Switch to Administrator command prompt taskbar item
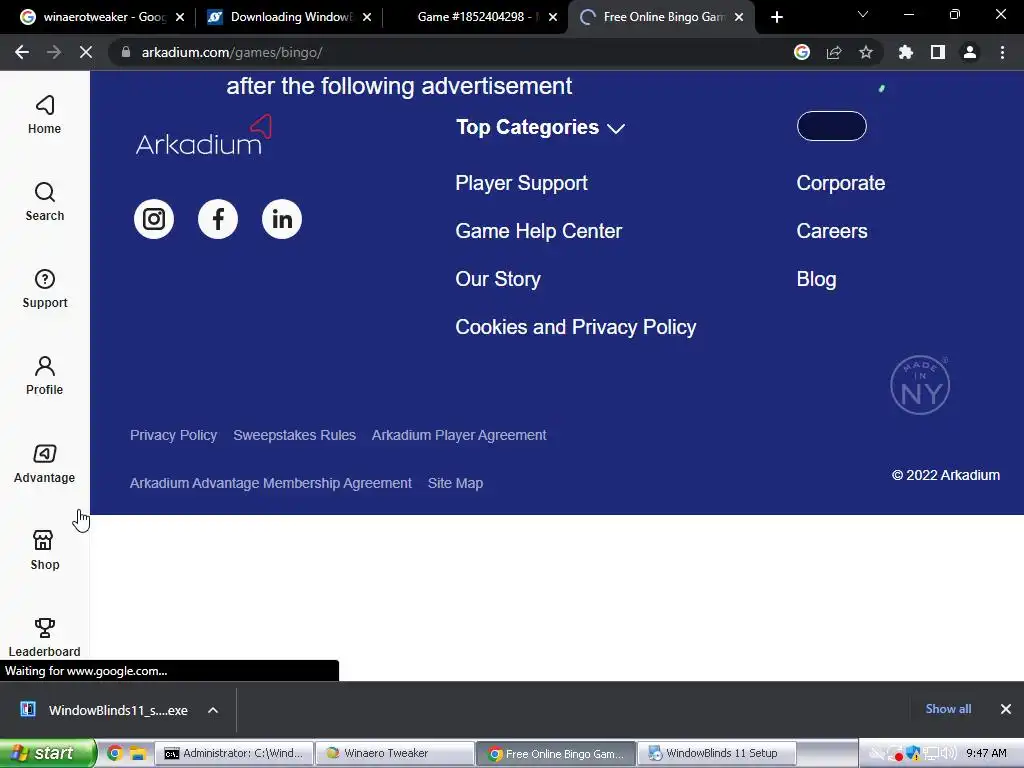1024x768 pixels. tap(234, 754)
